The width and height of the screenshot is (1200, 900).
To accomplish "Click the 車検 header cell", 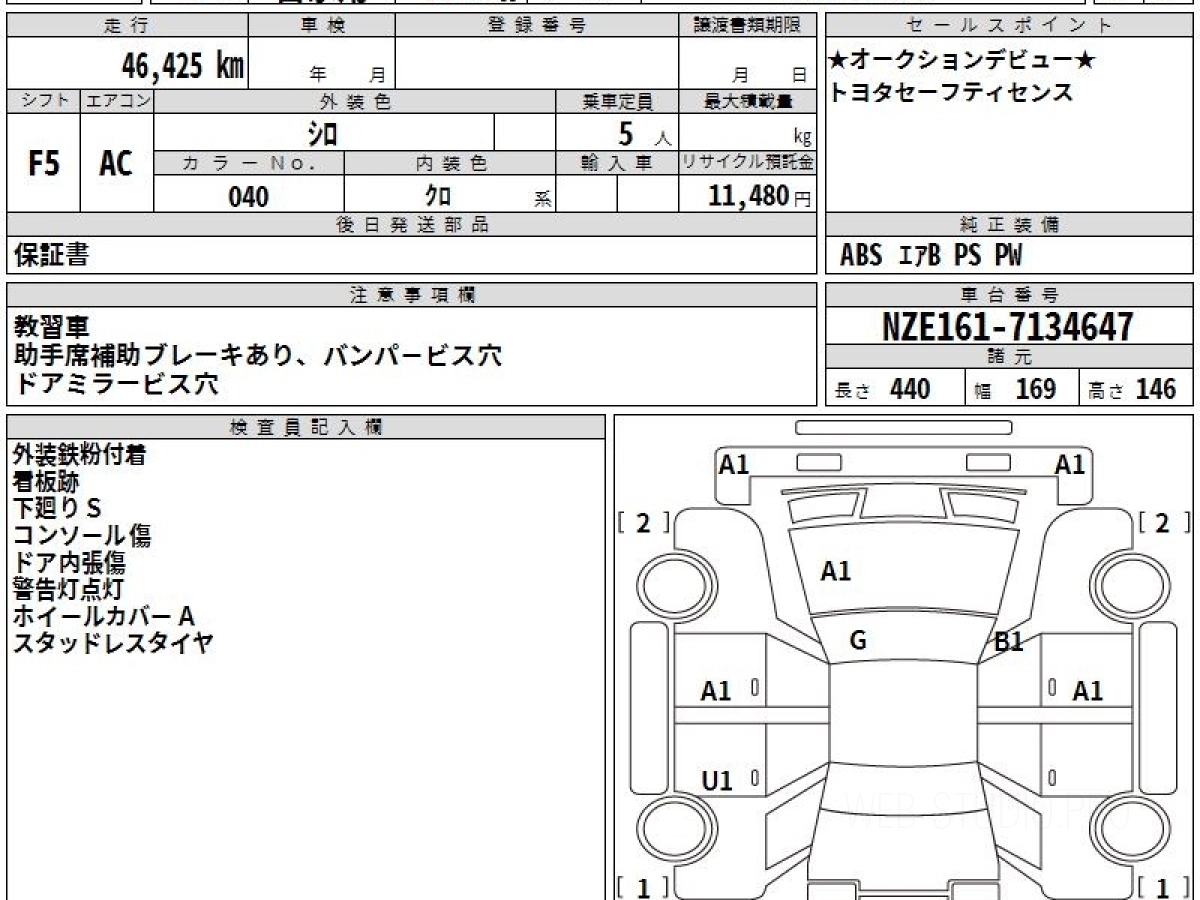I will click(322, 26).
